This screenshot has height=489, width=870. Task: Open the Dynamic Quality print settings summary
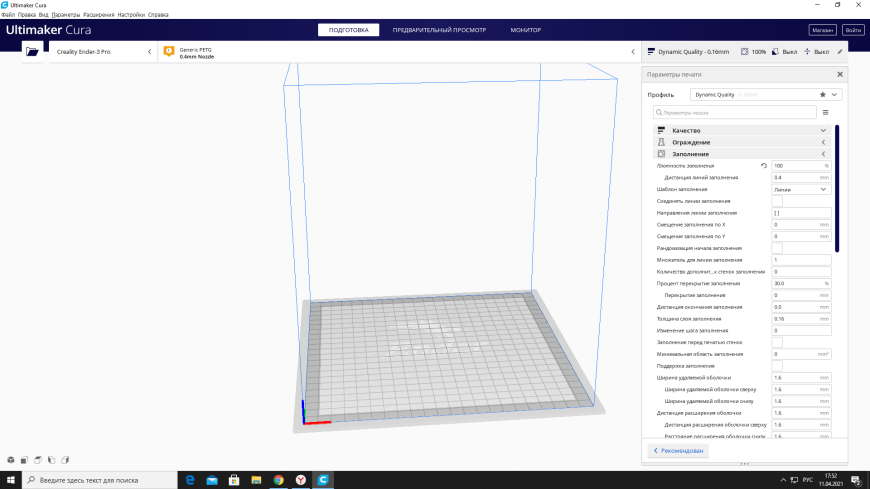point(744,52)
